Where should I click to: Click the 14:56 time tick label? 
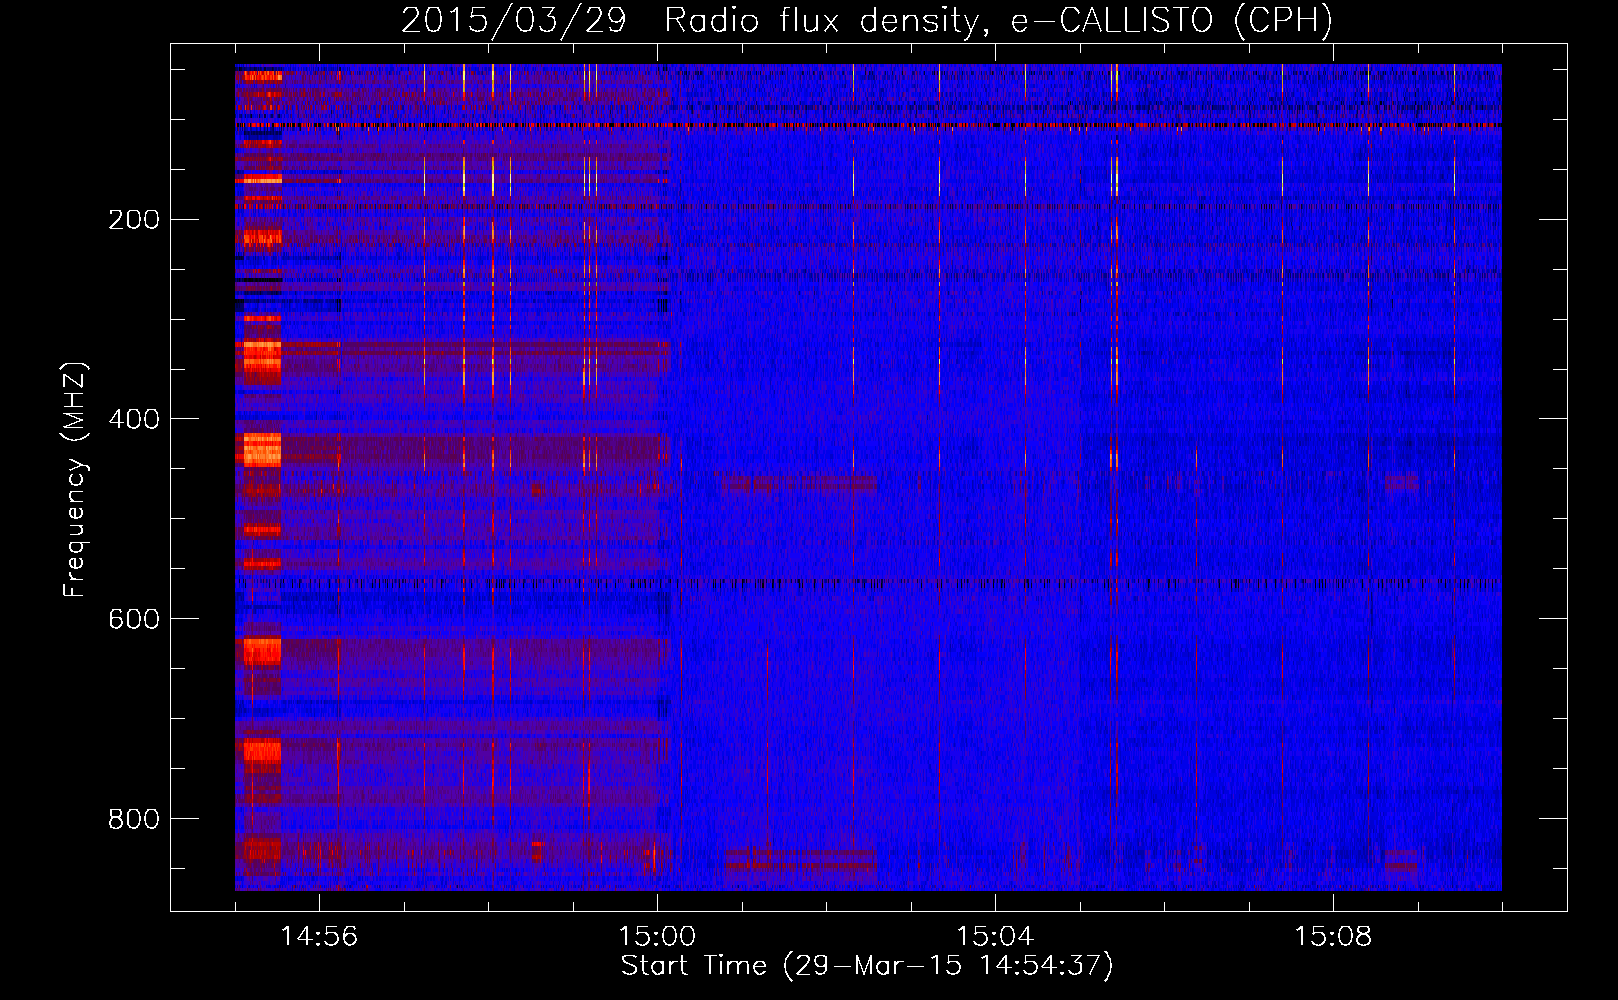click(x=319, y=937)
